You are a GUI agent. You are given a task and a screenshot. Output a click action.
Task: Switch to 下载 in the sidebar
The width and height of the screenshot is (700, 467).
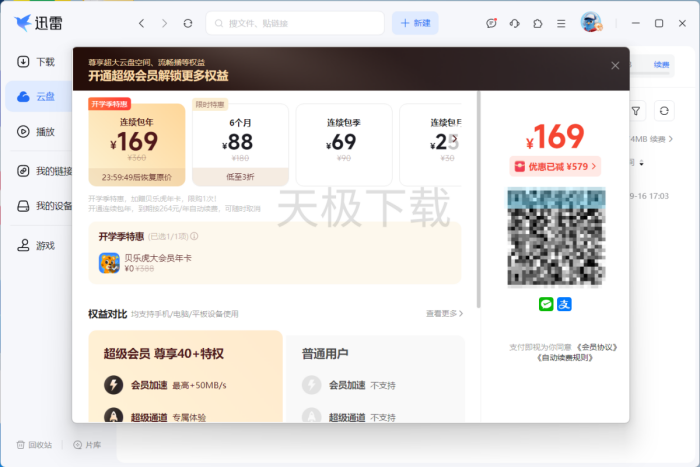click(36, 62)
